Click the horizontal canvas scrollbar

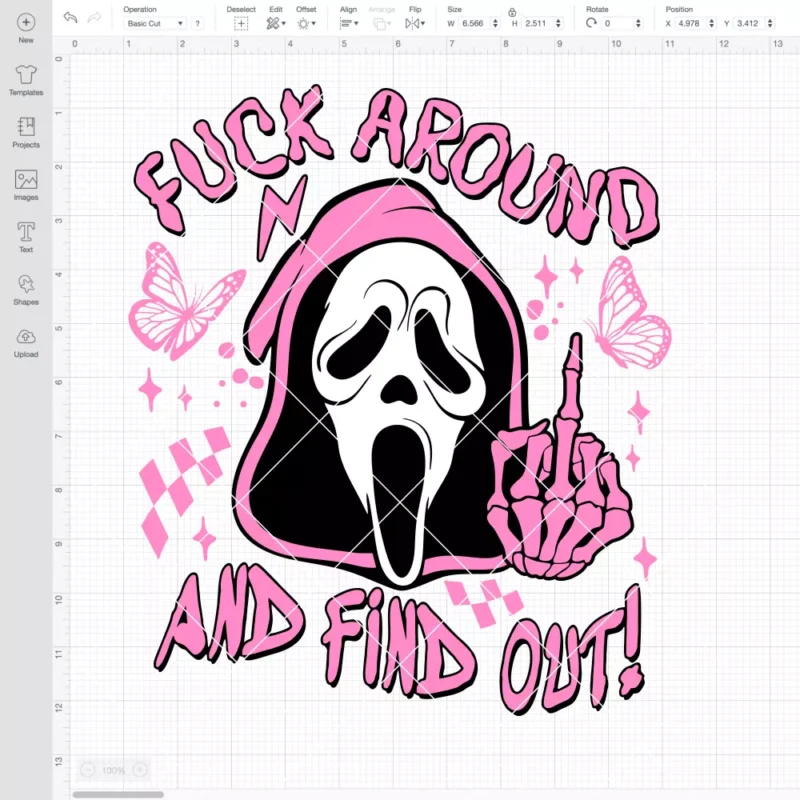coord(118,794)
